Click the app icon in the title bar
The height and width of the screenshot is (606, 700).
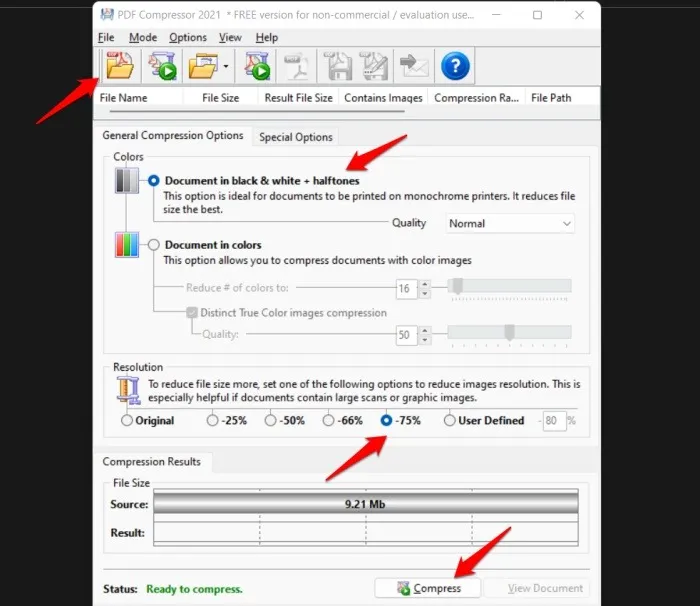pyautogui.click(x=107, y=15)
